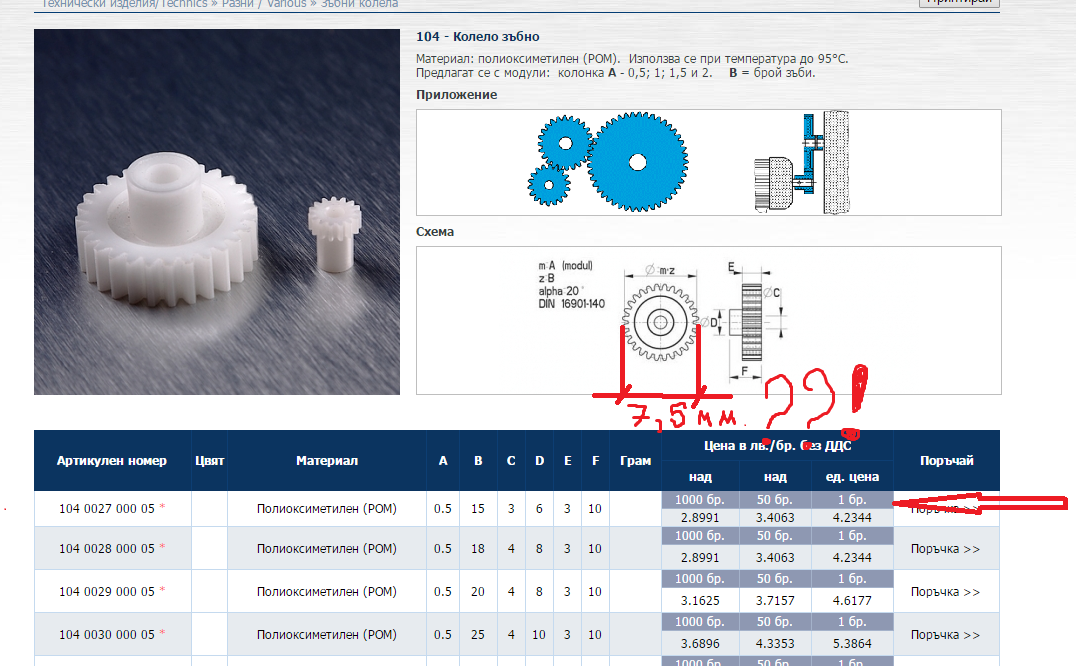Click the print button at top right
Image resolution: width=1076 pixels, height=666 pixels.
coord(958,3)
